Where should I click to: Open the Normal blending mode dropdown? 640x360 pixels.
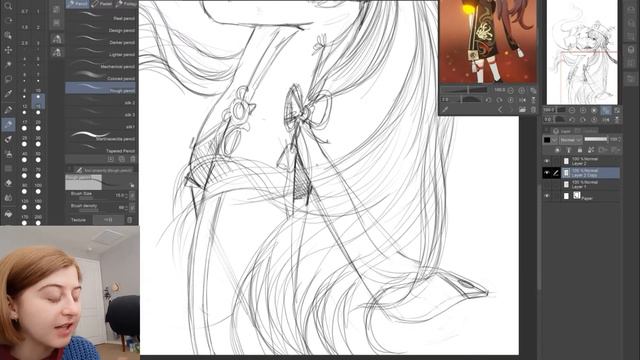click(x=570, y=140)
